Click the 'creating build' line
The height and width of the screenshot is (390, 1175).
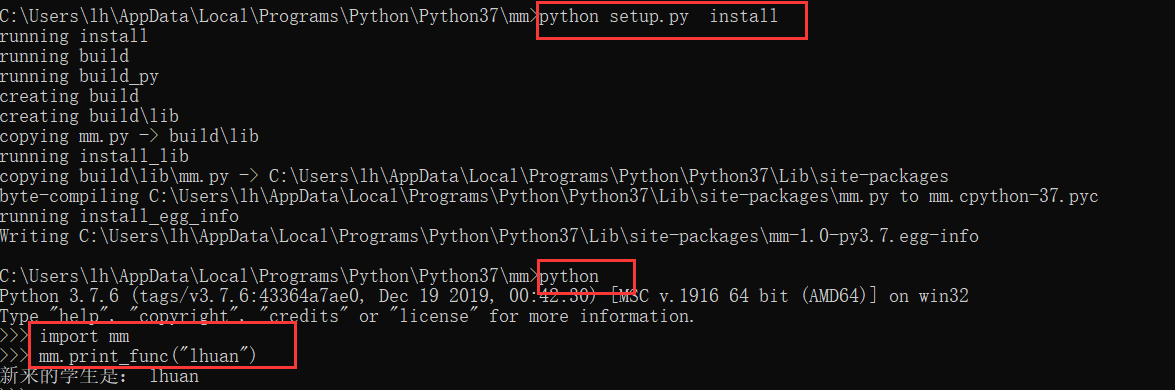click(x=70, y=96)
